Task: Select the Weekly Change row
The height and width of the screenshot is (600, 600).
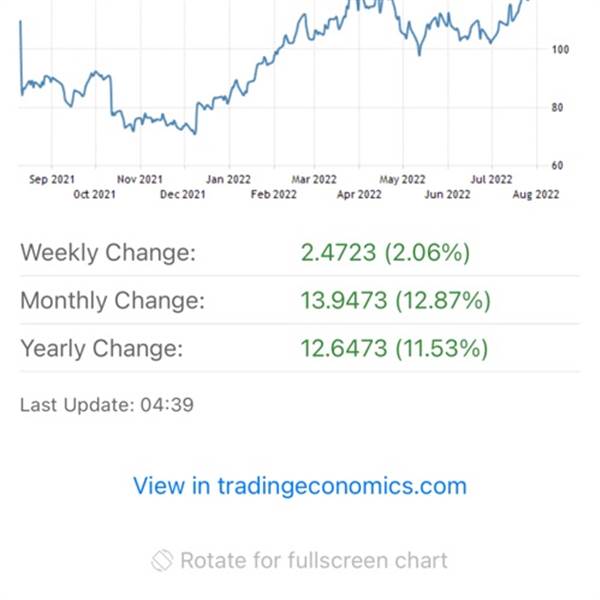Action: 300,253
